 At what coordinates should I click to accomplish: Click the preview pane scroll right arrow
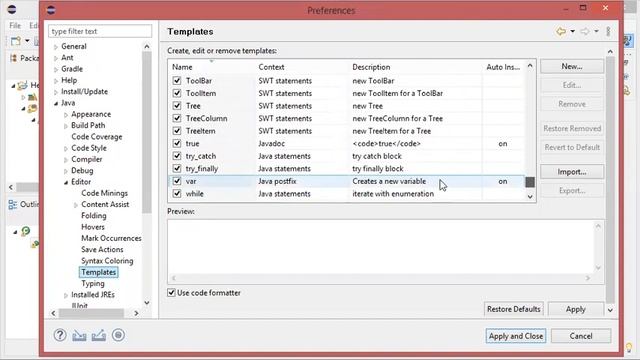point(588,278)
